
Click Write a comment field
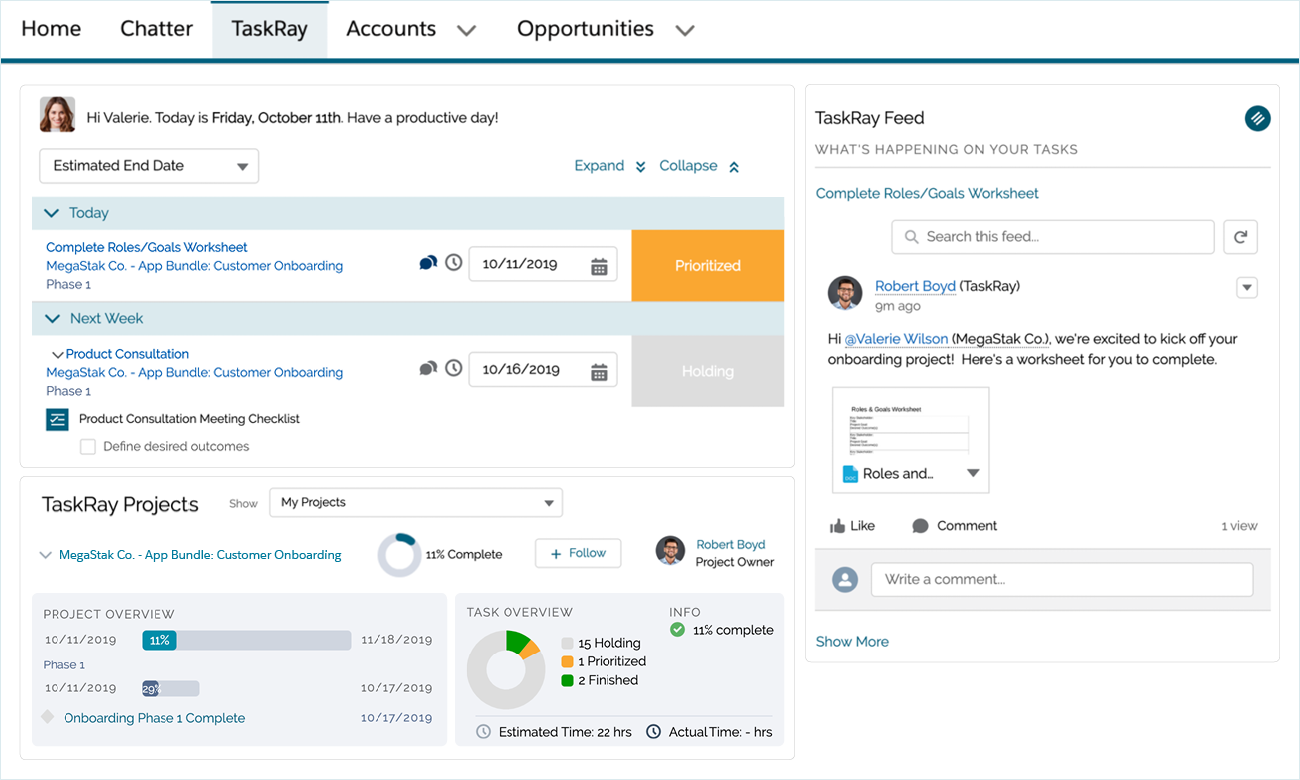1062,580
